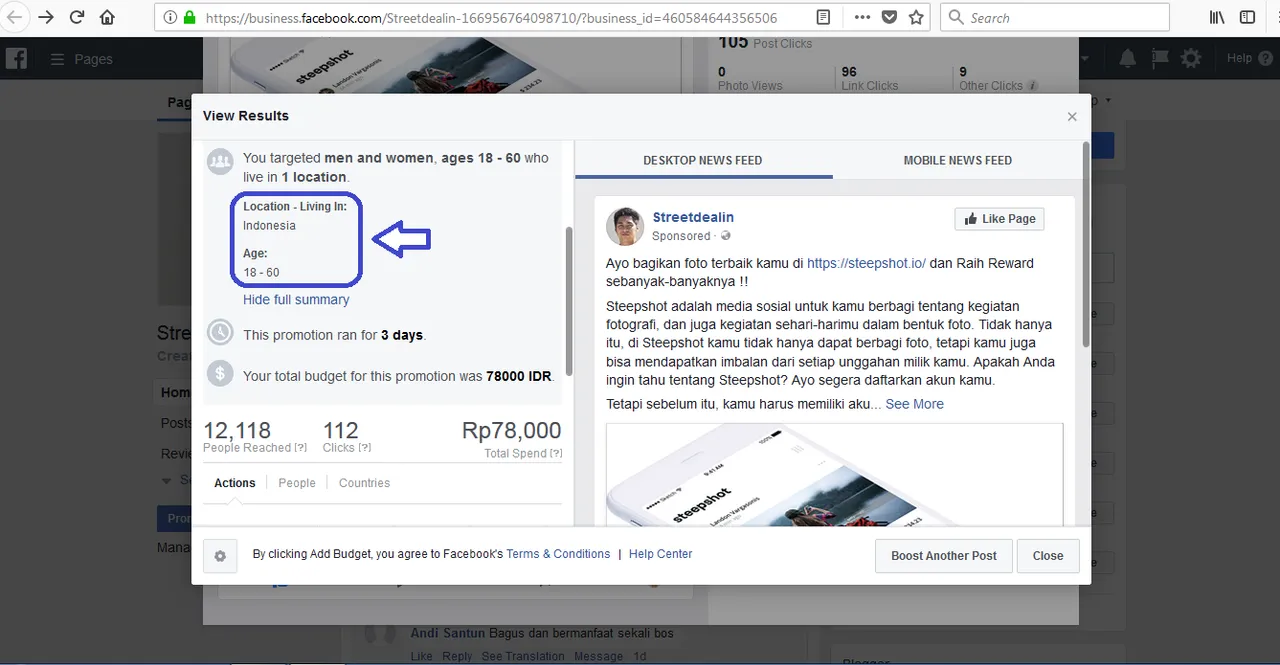The image size is (1280, 665).
Task: Open the Clicks [?] help tip
Action: coord(365,448)
